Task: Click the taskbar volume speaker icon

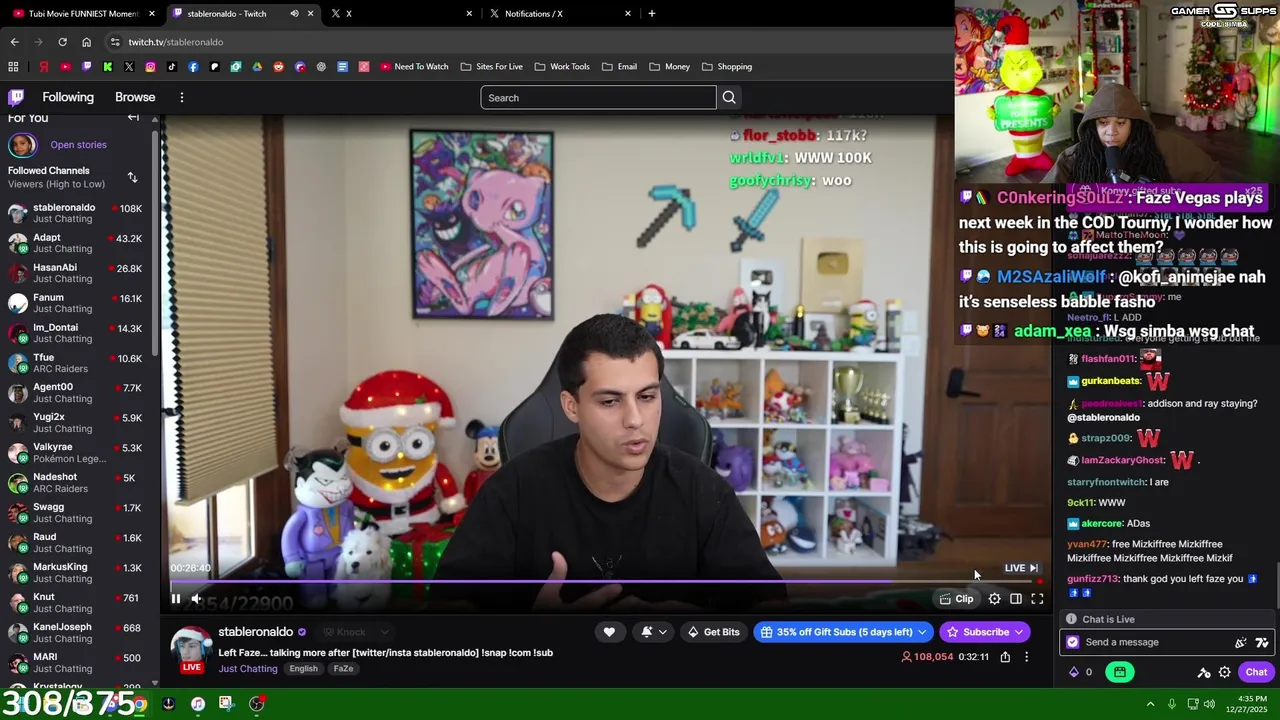Action: click(x=1209, y=704)
